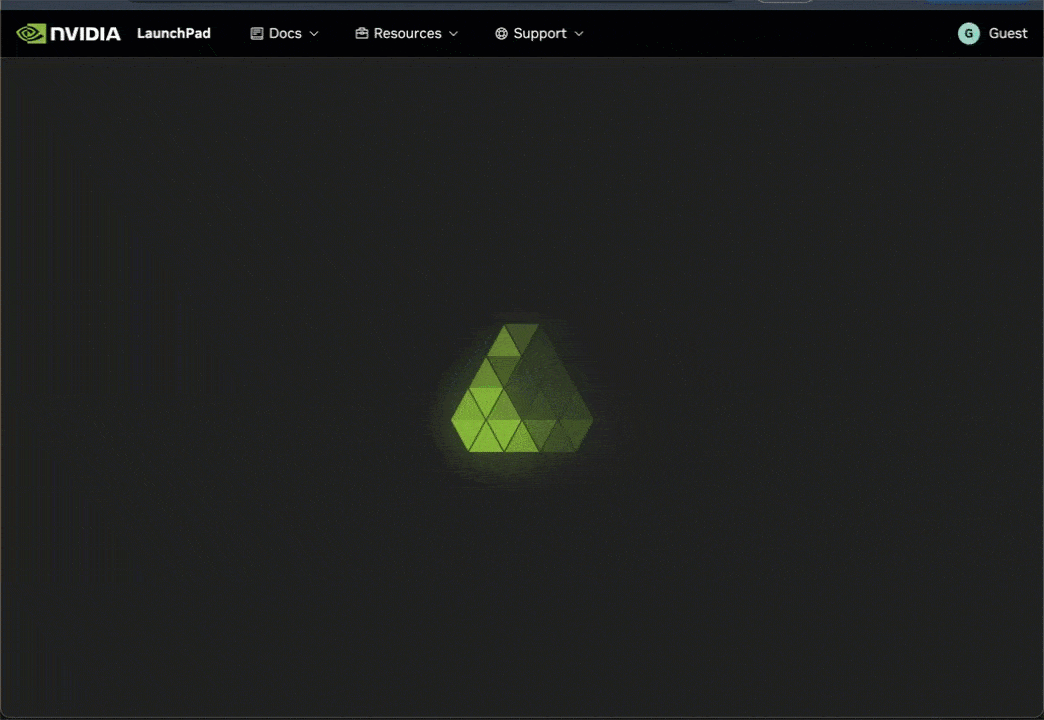Open the Guest account label
The width and height of the screenshot is (1044, 720).
point(1007,33)
